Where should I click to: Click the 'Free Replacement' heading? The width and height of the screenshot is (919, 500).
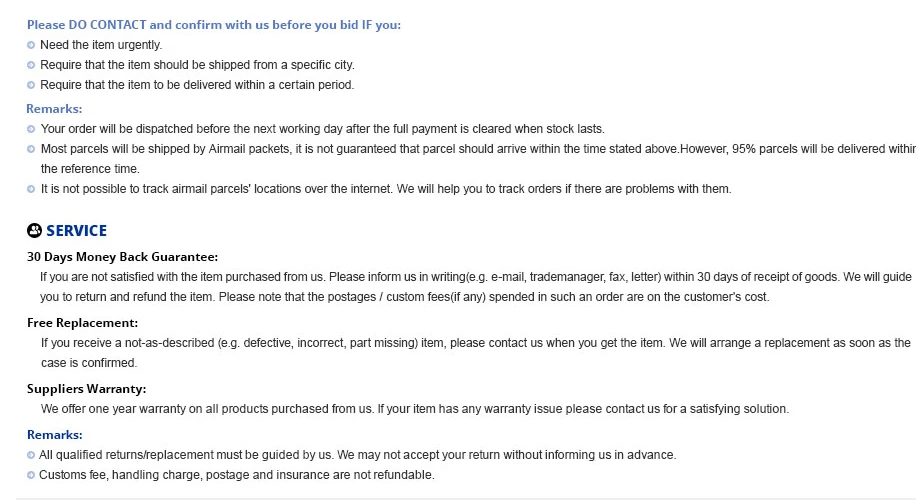point(83,323)
